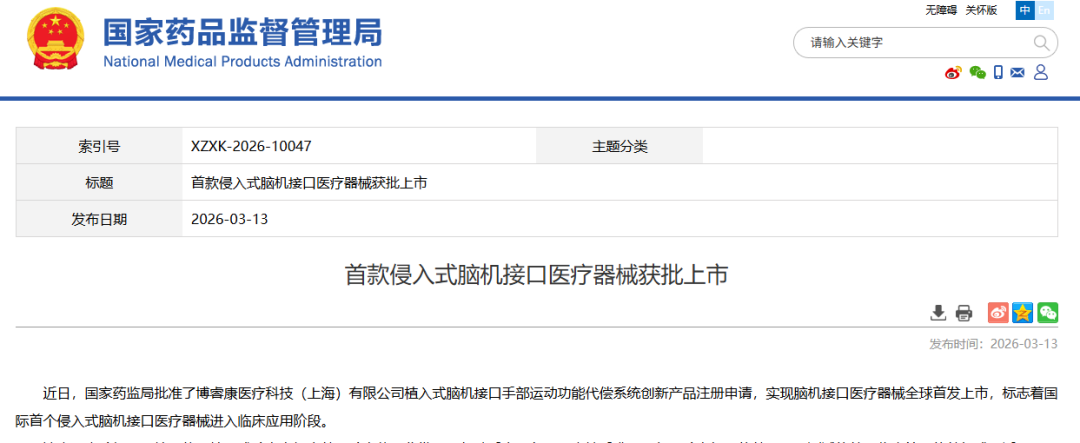
Task: Click the title value in the table
Action: tap(309, 183)
